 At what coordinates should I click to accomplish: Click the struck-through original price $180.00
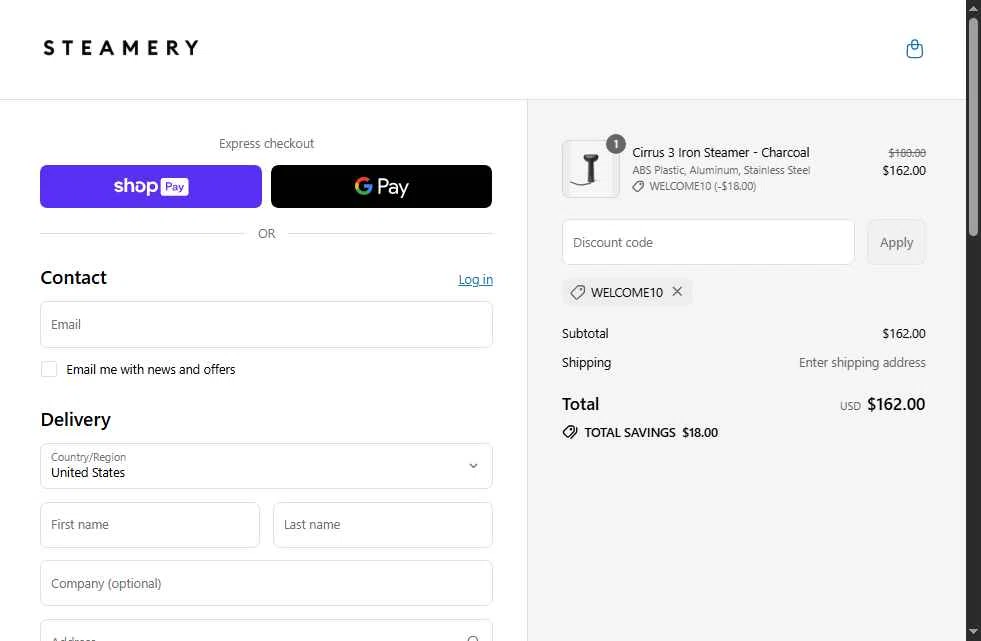[x=907, y=153]
